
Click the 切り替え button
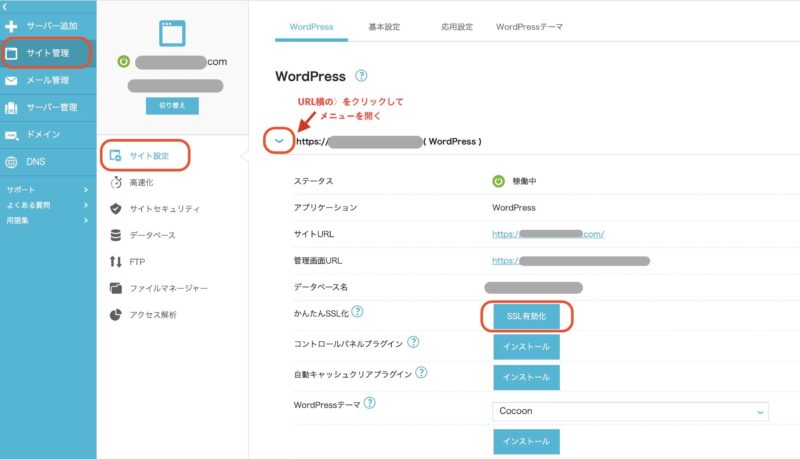click(172, 106)
